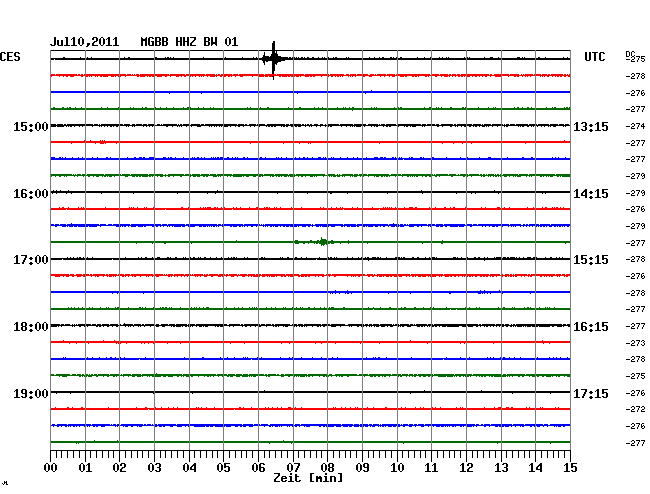Click the 15:15 UTC time label
This screenshot has height=494, width=650.
click(591, 260)
